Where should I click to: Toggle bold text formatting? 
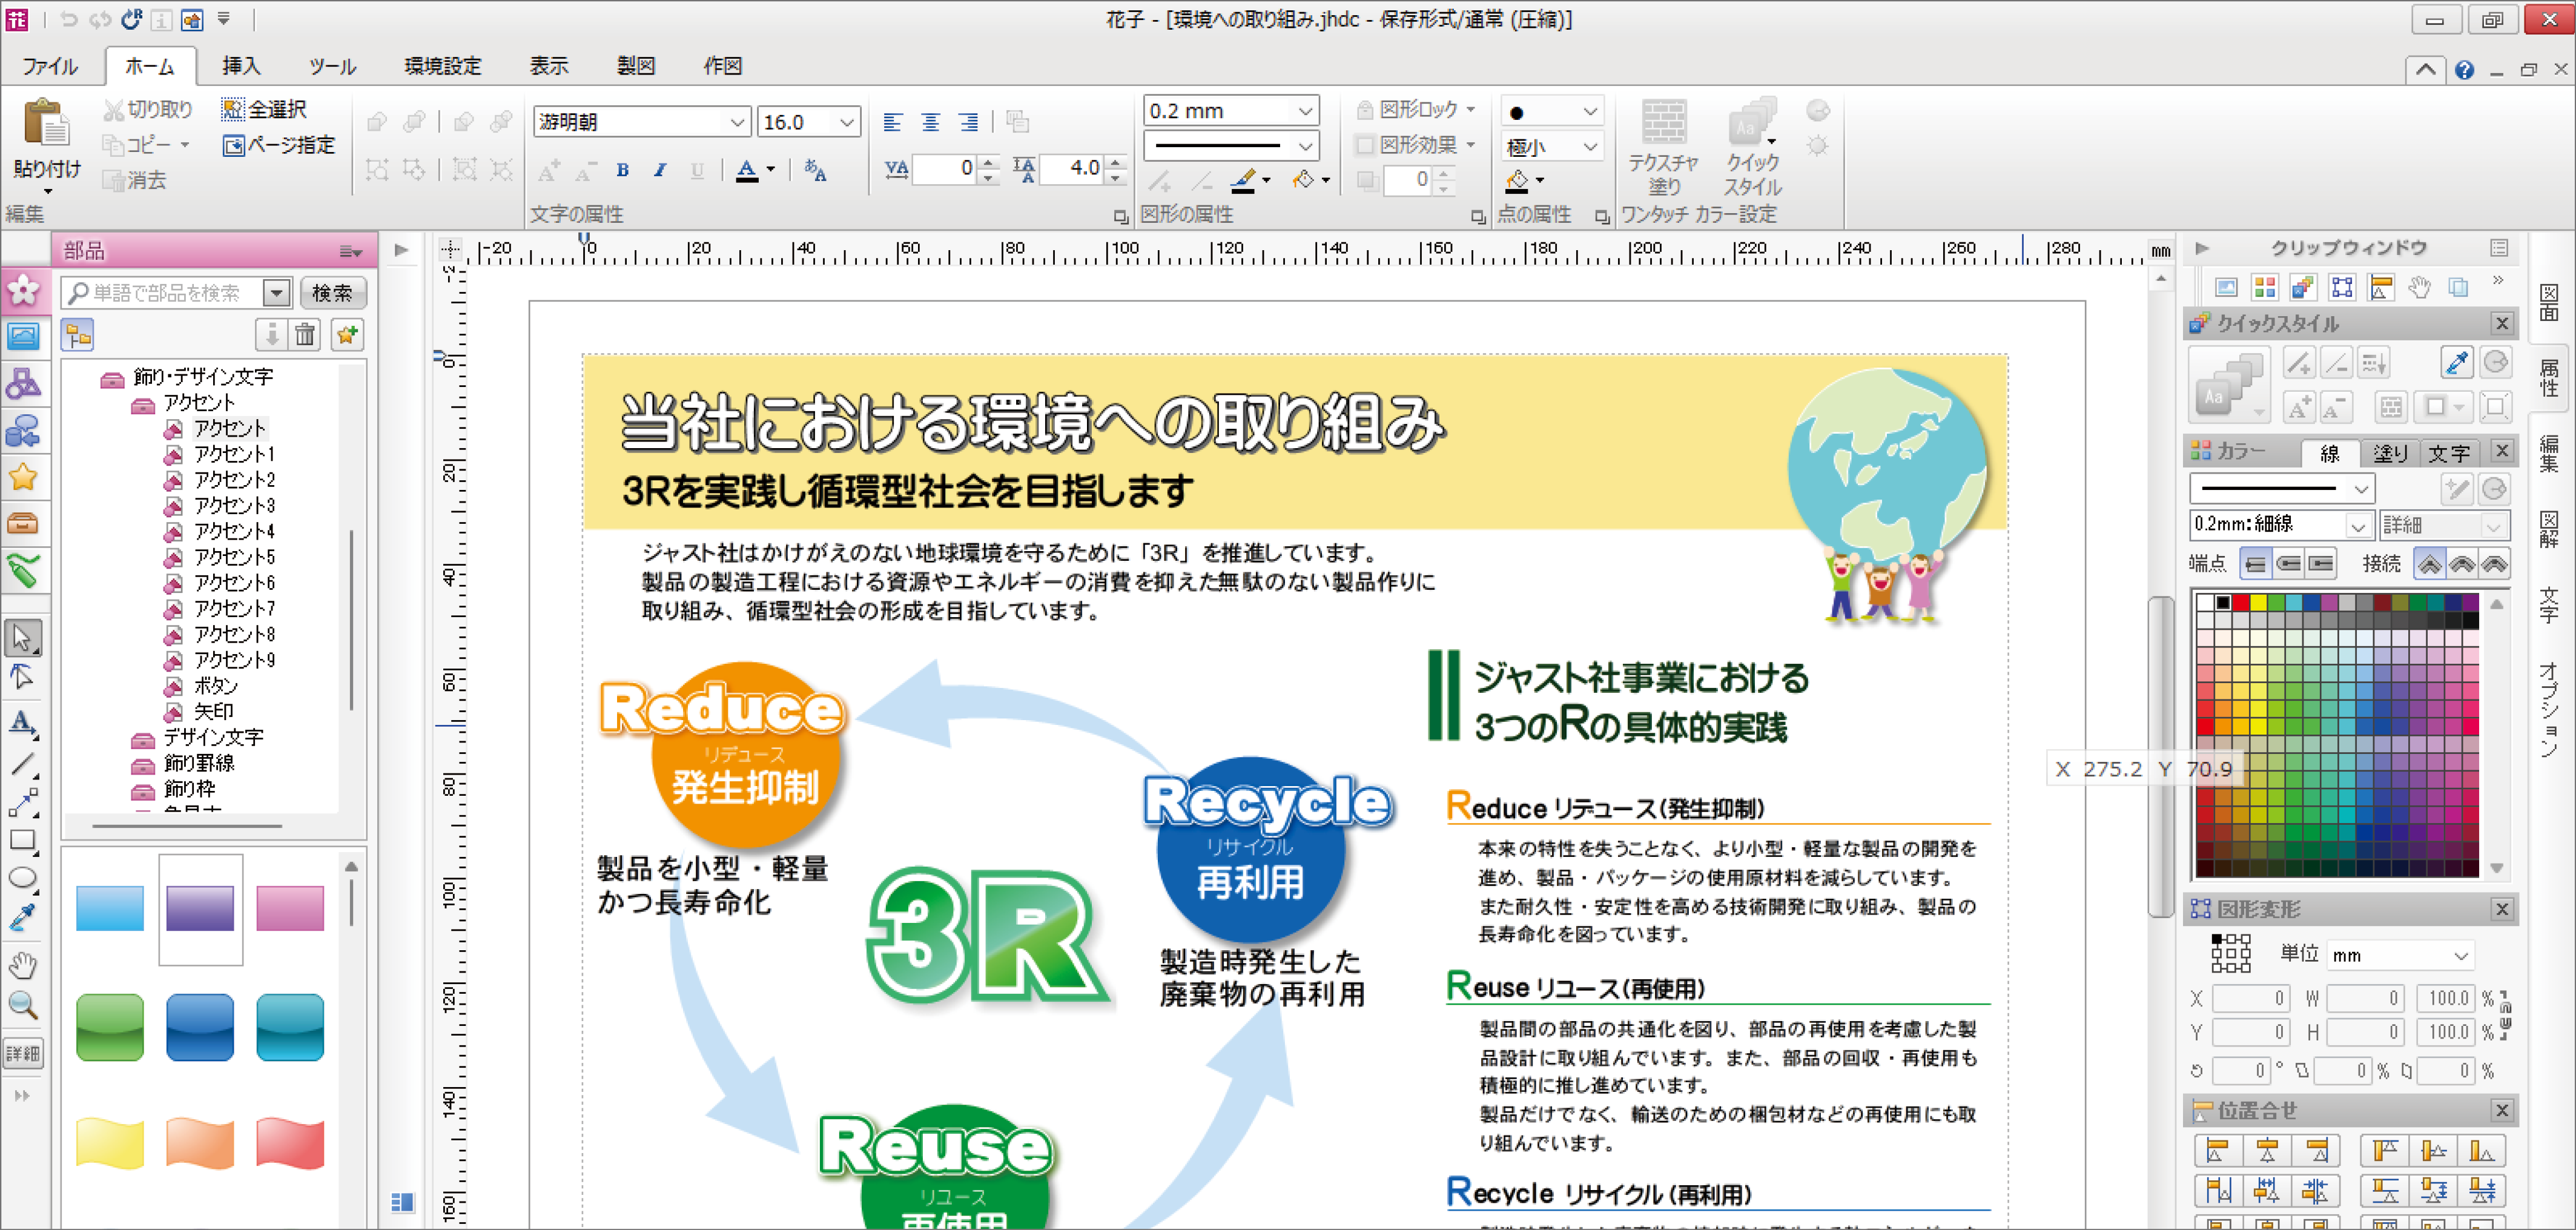coord(622,171)
